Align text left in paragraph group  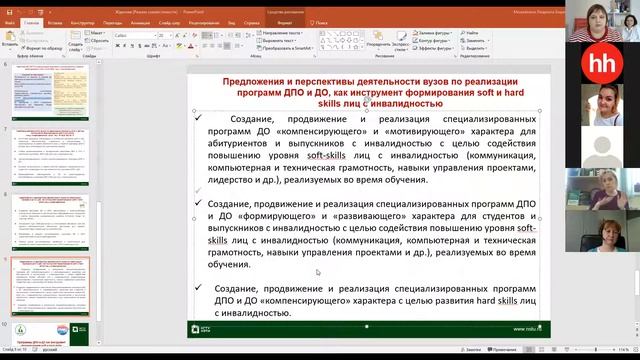pos(205,46)
